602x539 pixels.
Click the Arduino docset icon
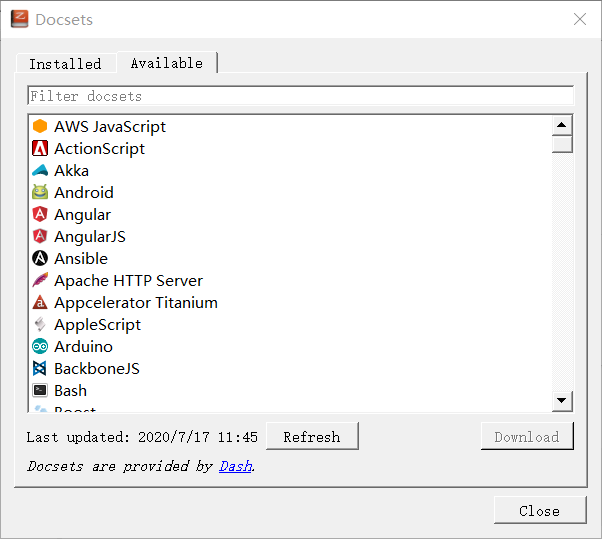(40, 347)
